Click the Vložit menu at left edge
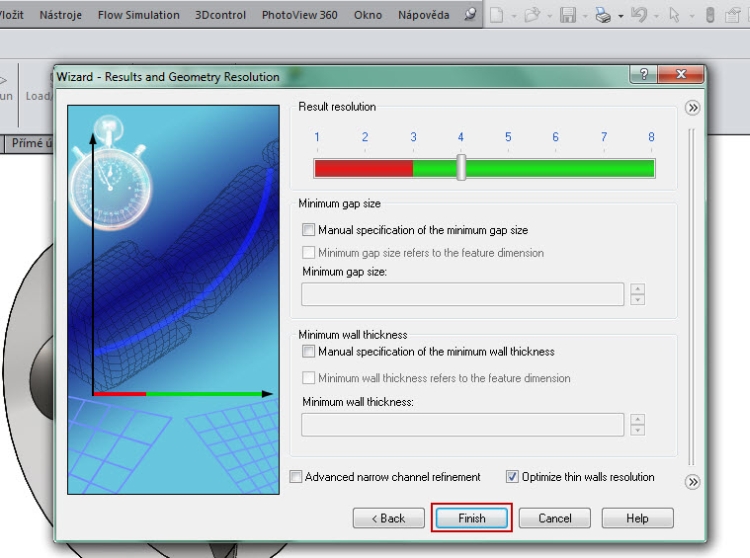The image size is (750, 558). click(11, 15)
